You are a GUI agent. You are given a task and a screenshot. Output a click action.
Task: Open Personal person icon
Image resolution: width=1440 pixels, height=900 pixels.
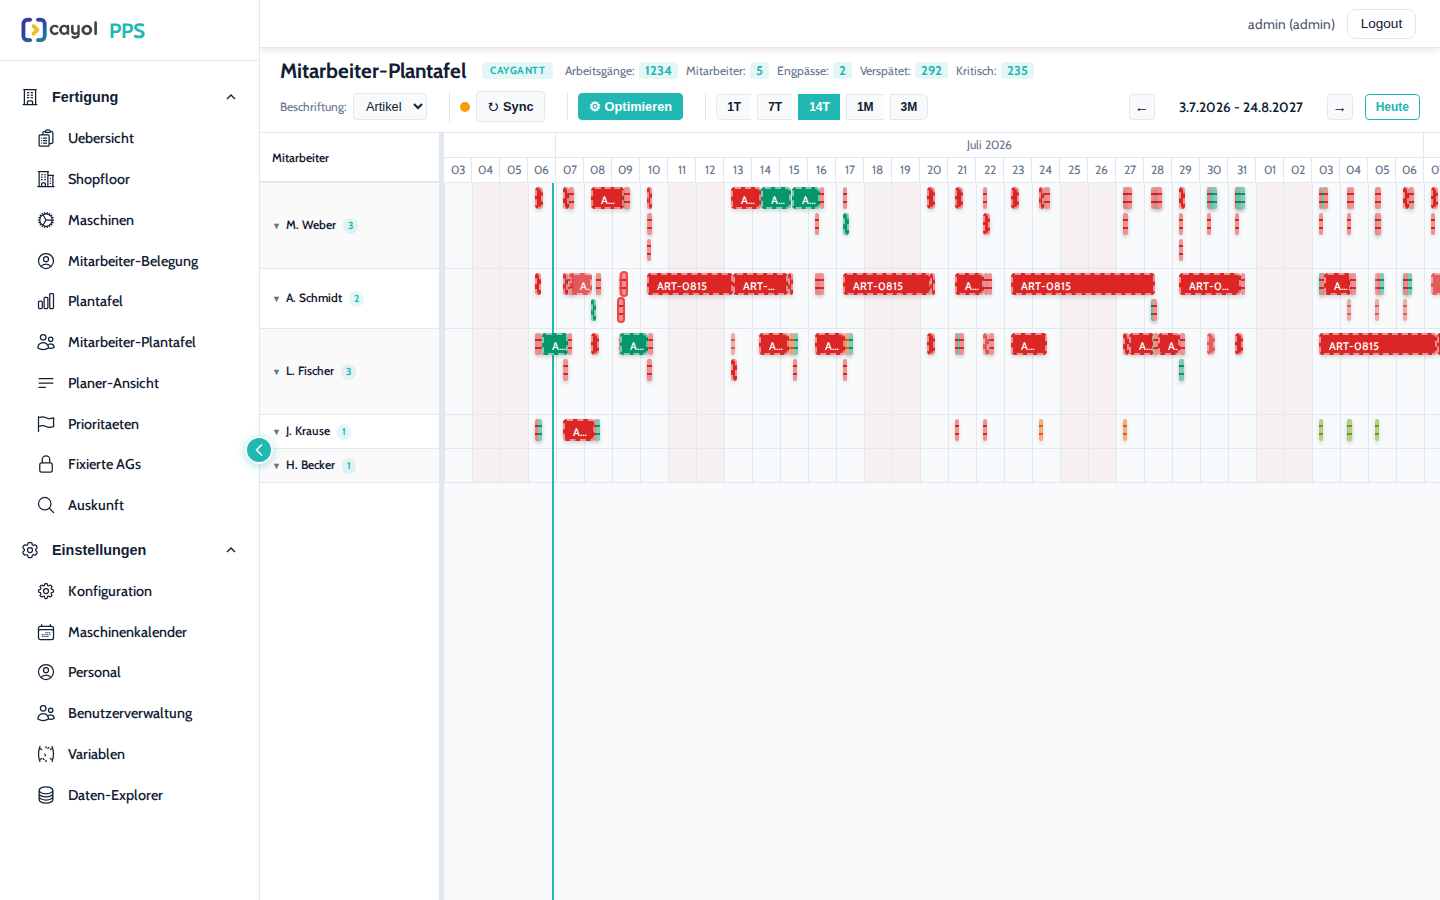click(46, 672)
